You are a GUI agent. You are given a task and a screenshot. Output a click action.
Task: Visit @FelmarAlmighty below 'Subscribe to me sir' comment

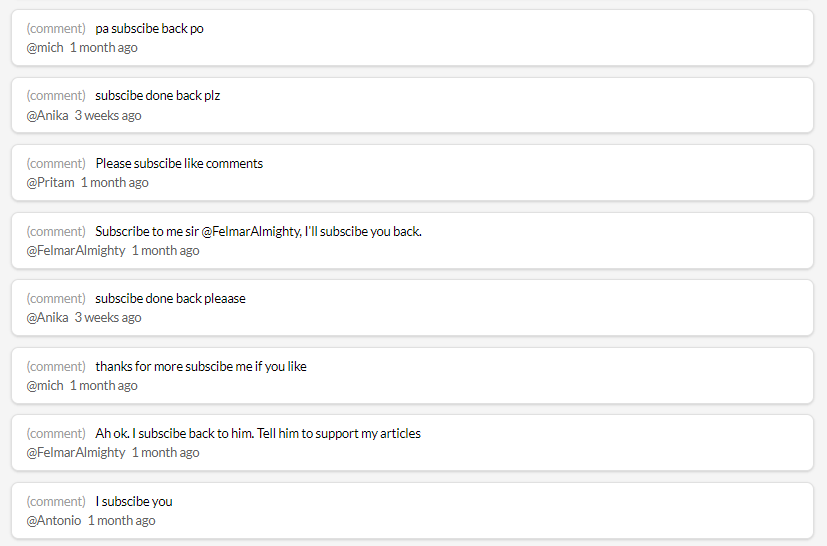pyautogui.click(x=76, y=251)
